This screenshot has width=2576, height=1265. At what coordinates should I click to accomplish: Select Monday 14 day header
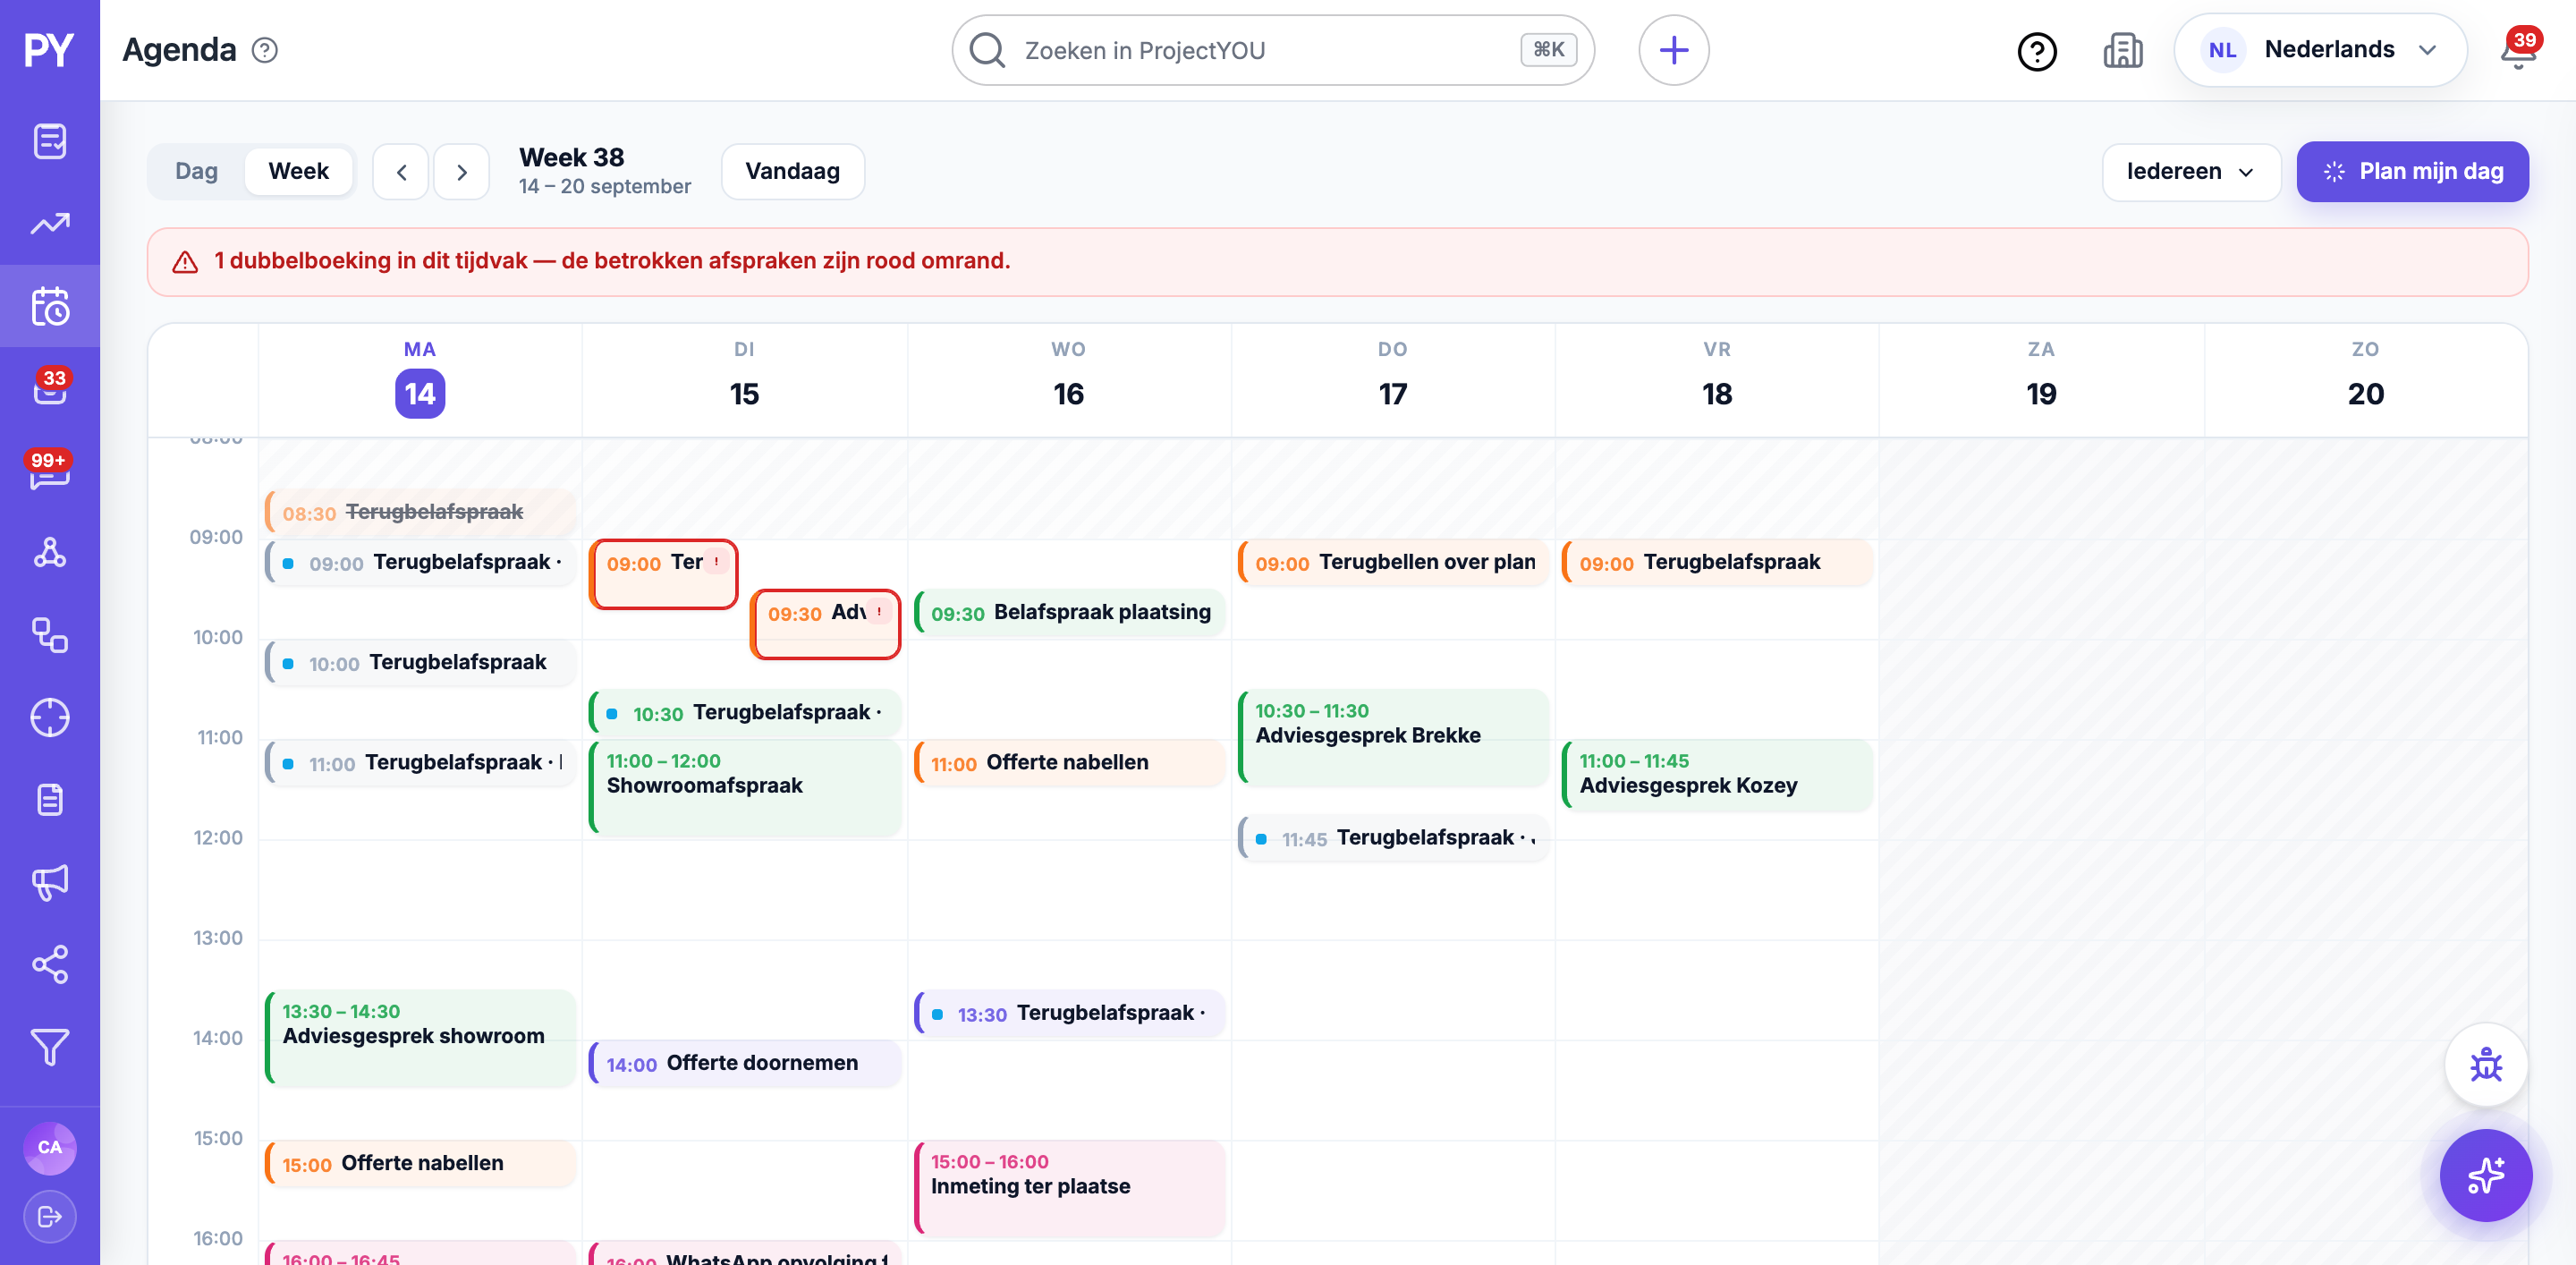coord(420,380)
